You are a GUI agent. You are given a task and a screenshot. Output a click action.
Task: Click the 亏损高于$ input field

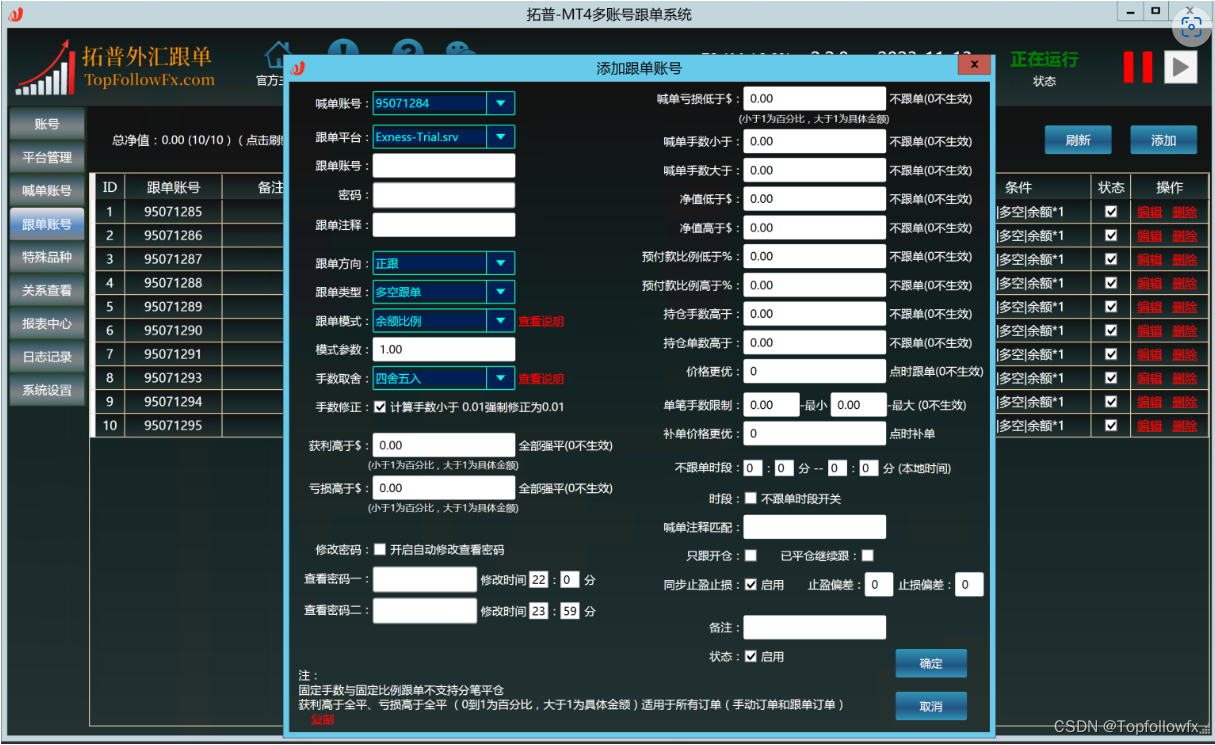(x=444, y=488)
